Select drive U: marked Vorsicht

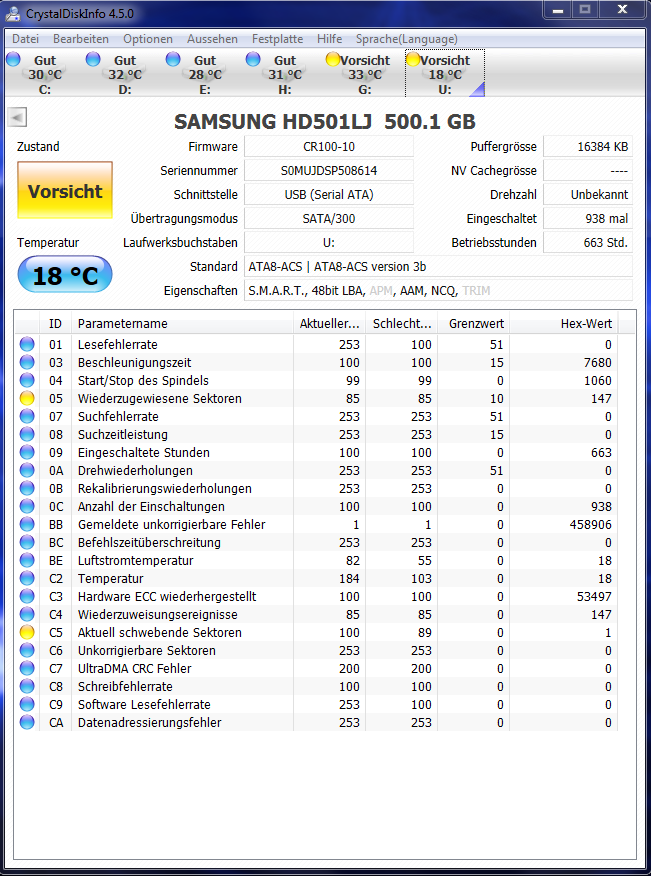[x=445, y=74]
